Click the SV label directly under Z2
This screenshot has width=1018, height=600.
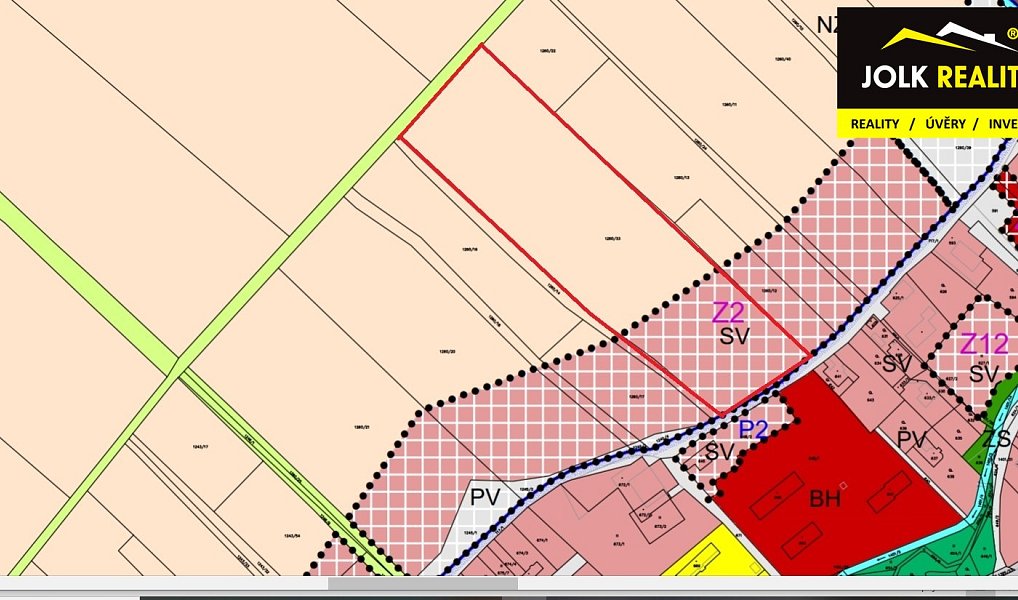pyautogui.click(x=735, y=336)
